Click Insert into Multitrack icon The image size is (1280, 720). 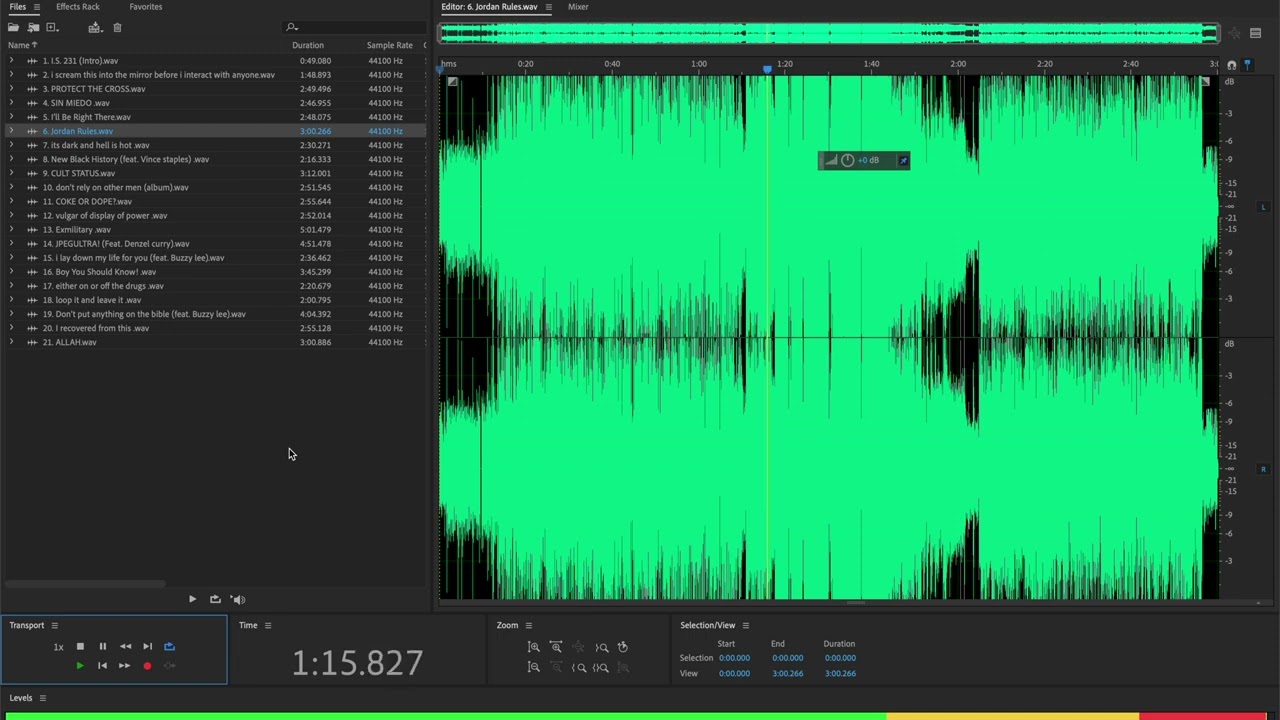click(94, 28)
